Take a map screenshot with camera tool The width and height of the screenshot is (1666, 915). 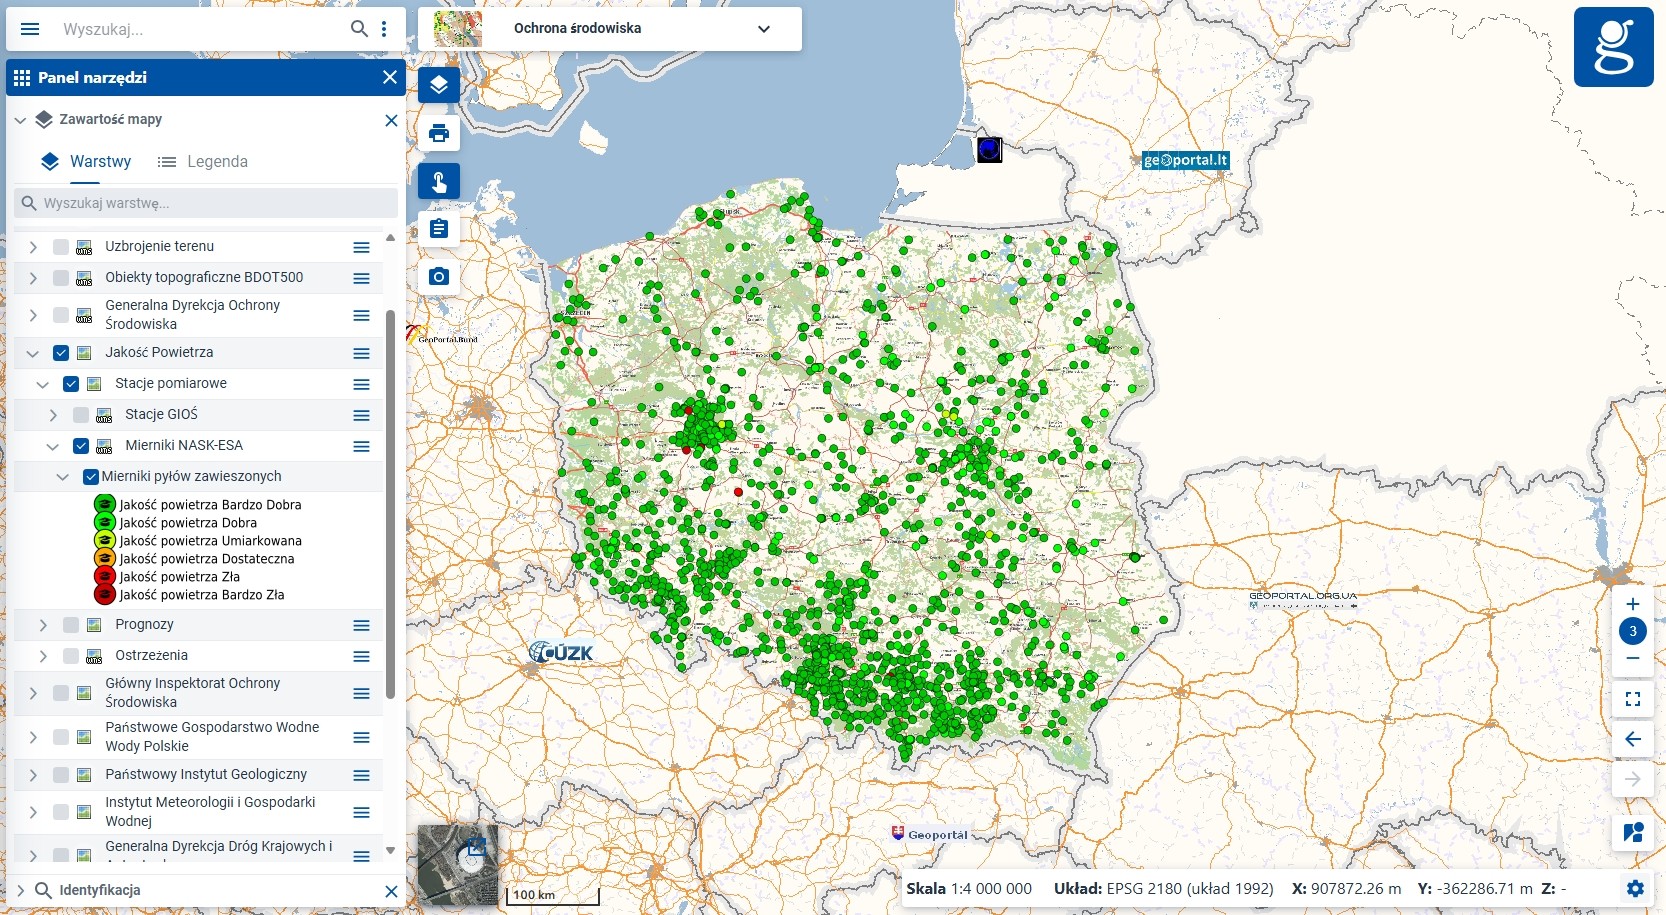439,277
